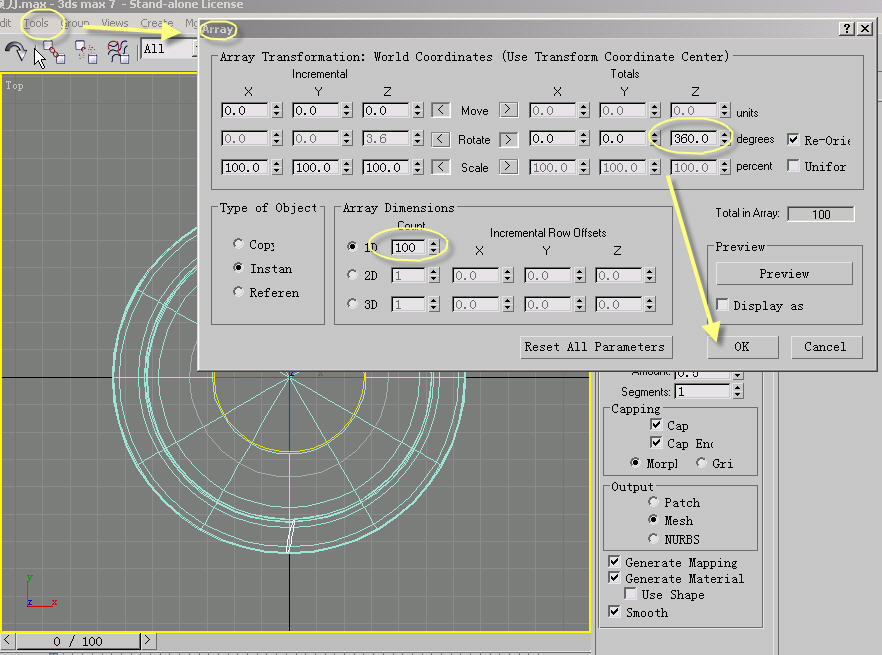The width and height of the screenshot is (882, 655).
Task: Click Reset All Parameters button
Action: click(595, 347)
